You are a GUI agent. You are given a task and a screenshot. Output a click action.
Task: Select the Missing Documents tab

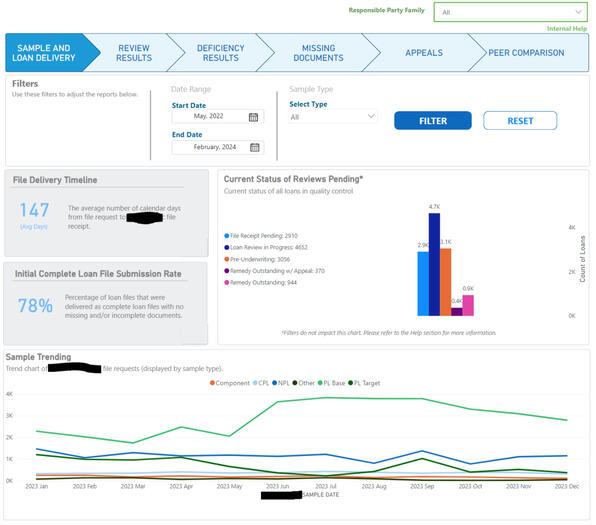click(x=319, y=53)
